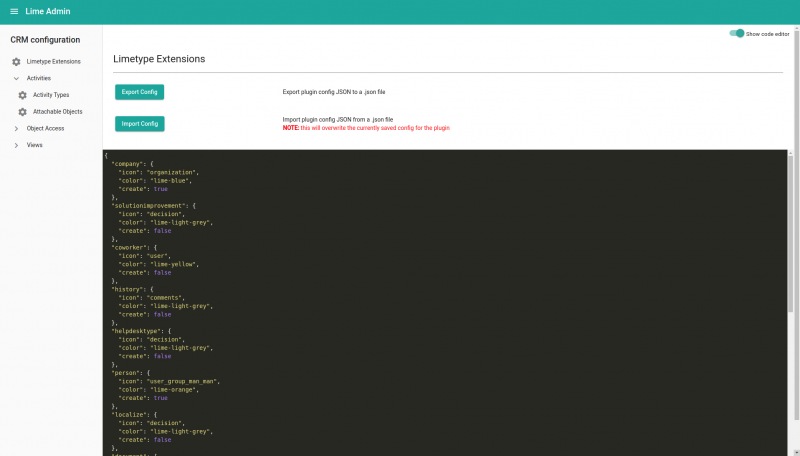Screen dimensions: 800x456
Task: Open the Attachable Objects sidebar label
Action: pos(58,112)
